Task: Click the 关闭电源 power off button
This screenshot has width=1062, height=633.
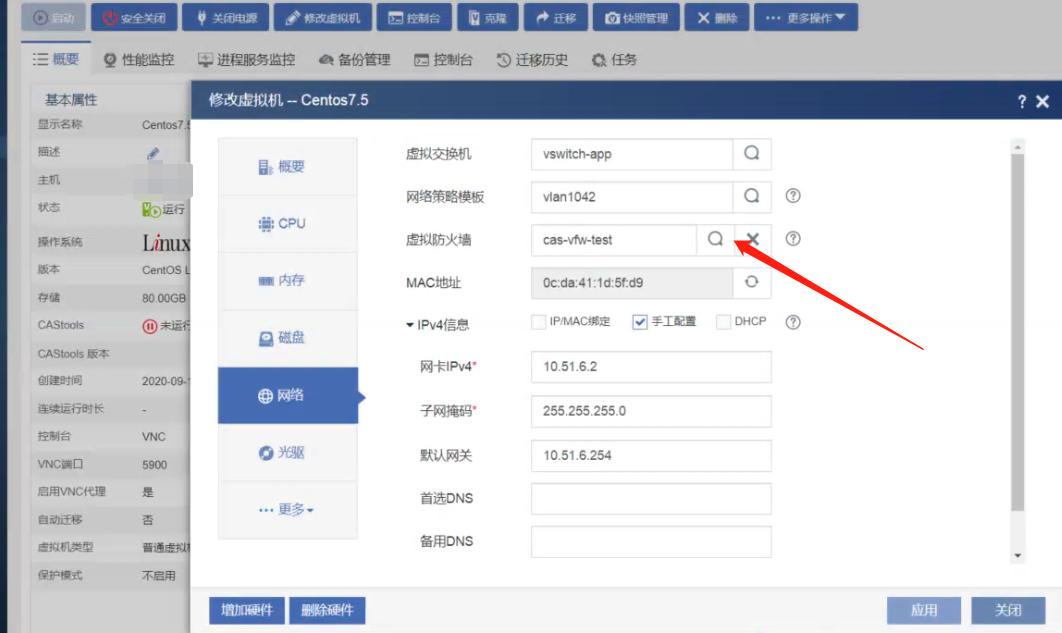Action: click(x=226, y=18)
